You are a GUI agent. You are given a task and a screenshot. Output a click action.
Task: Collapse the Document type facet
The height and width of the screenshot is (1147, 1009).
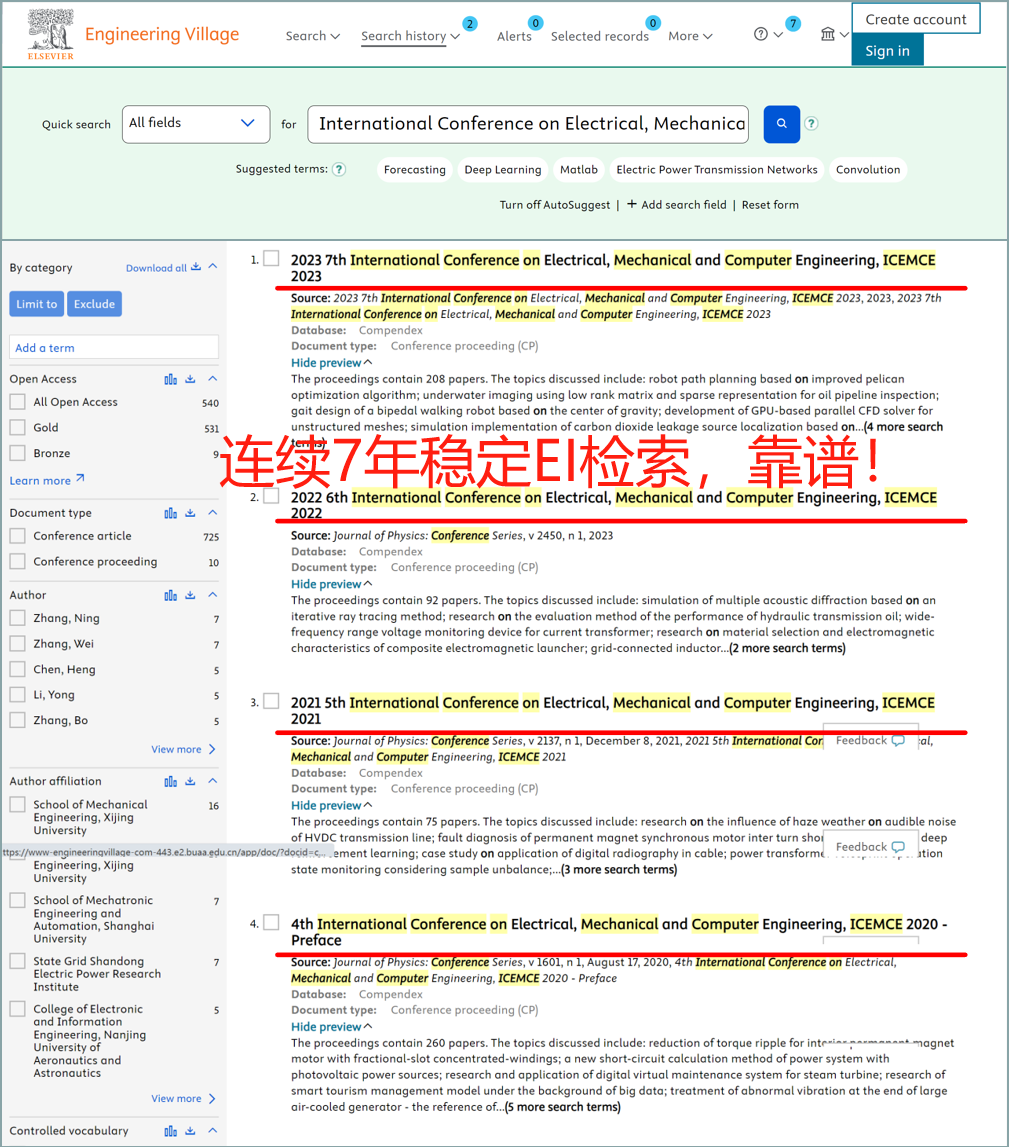coord(213,512)
